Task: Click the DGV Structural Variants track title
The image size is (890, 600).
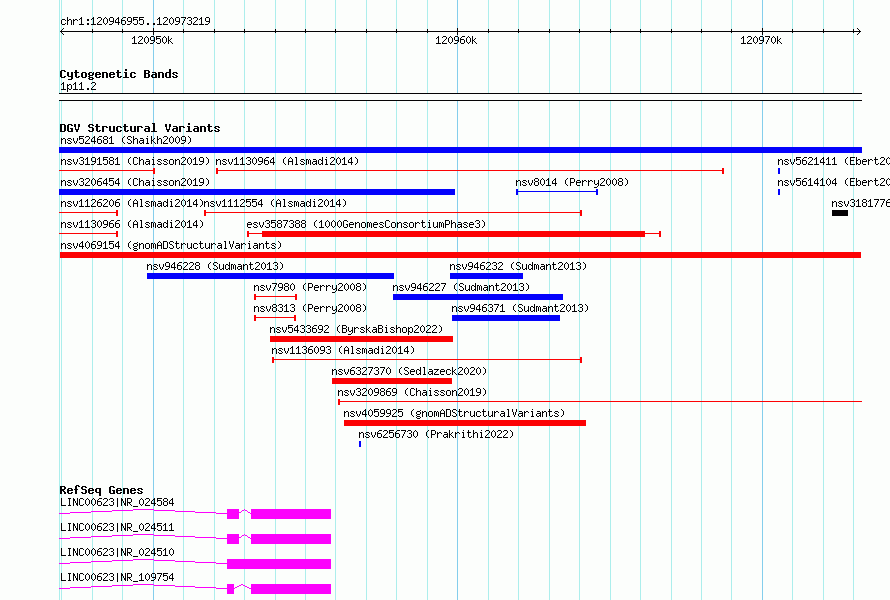Action: coord(140,128)
